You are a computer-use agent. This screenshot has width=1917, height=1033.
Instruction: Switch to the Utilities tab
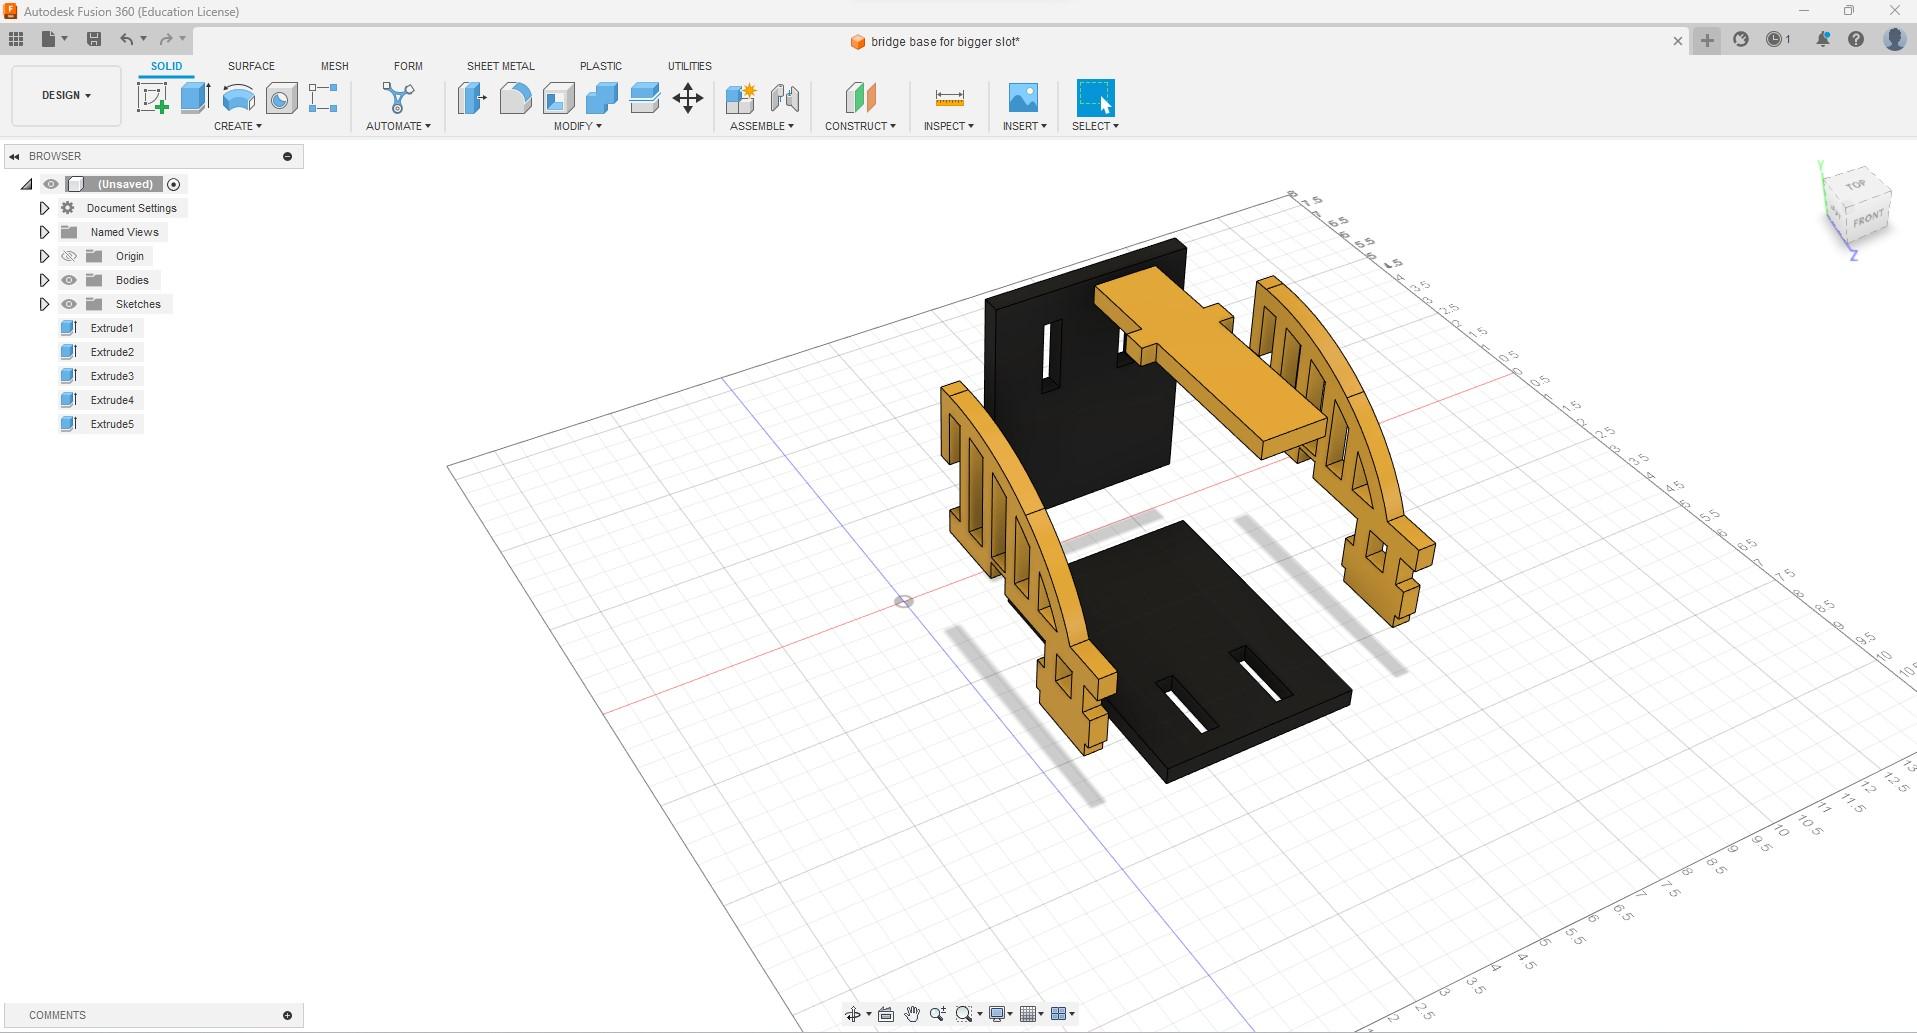pyautogui.click(x=689, y=66)
